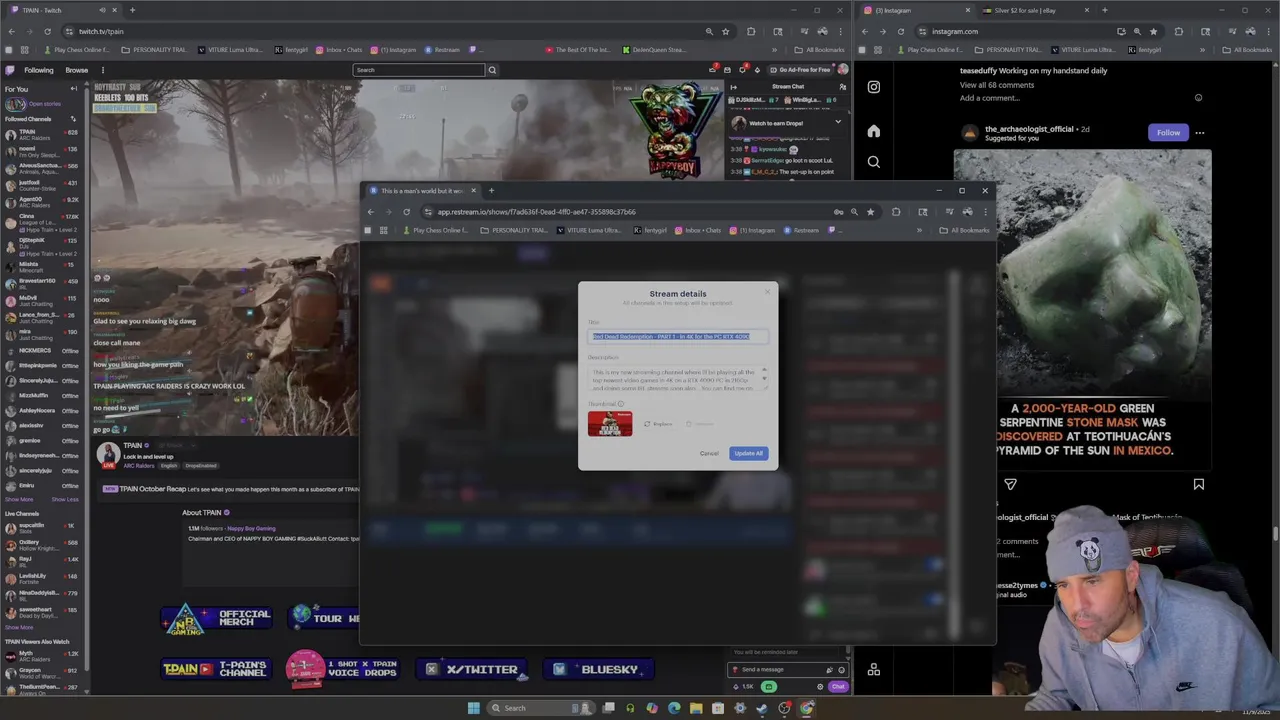Screen dimensions: 1280x720
Task: Click the Thumbnail info icon
Action: coord(620,404)
